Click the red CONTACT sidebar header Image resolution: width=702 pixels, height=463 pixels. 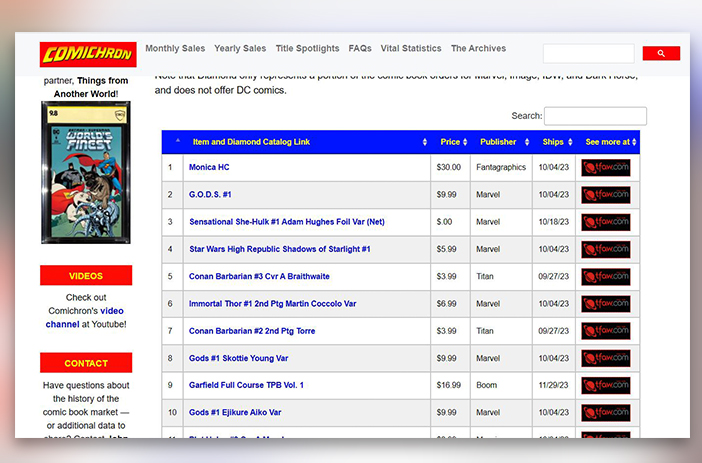(x=86, y=363)
